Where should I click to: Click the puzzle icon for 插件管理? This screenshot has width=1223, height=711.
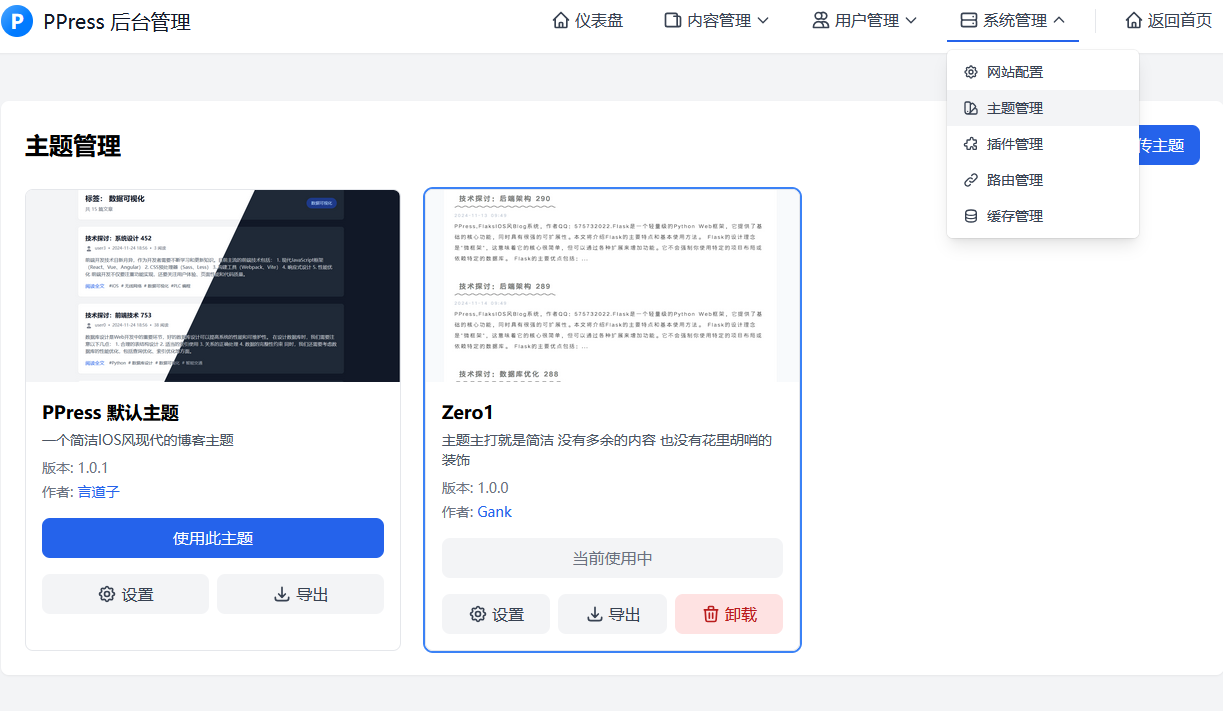970,144
